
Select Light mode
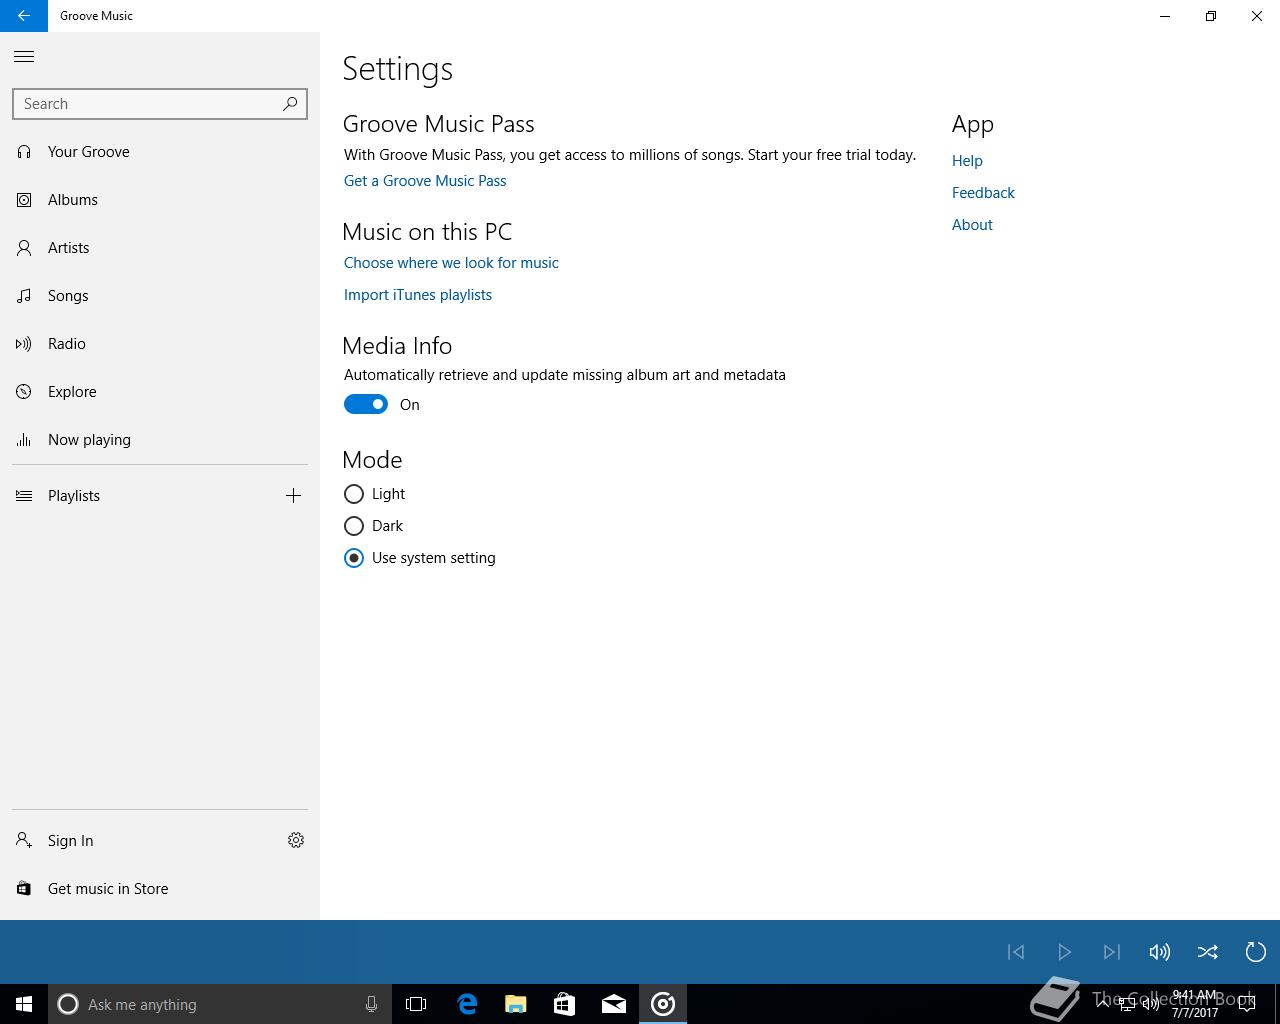tap(374, 494)
